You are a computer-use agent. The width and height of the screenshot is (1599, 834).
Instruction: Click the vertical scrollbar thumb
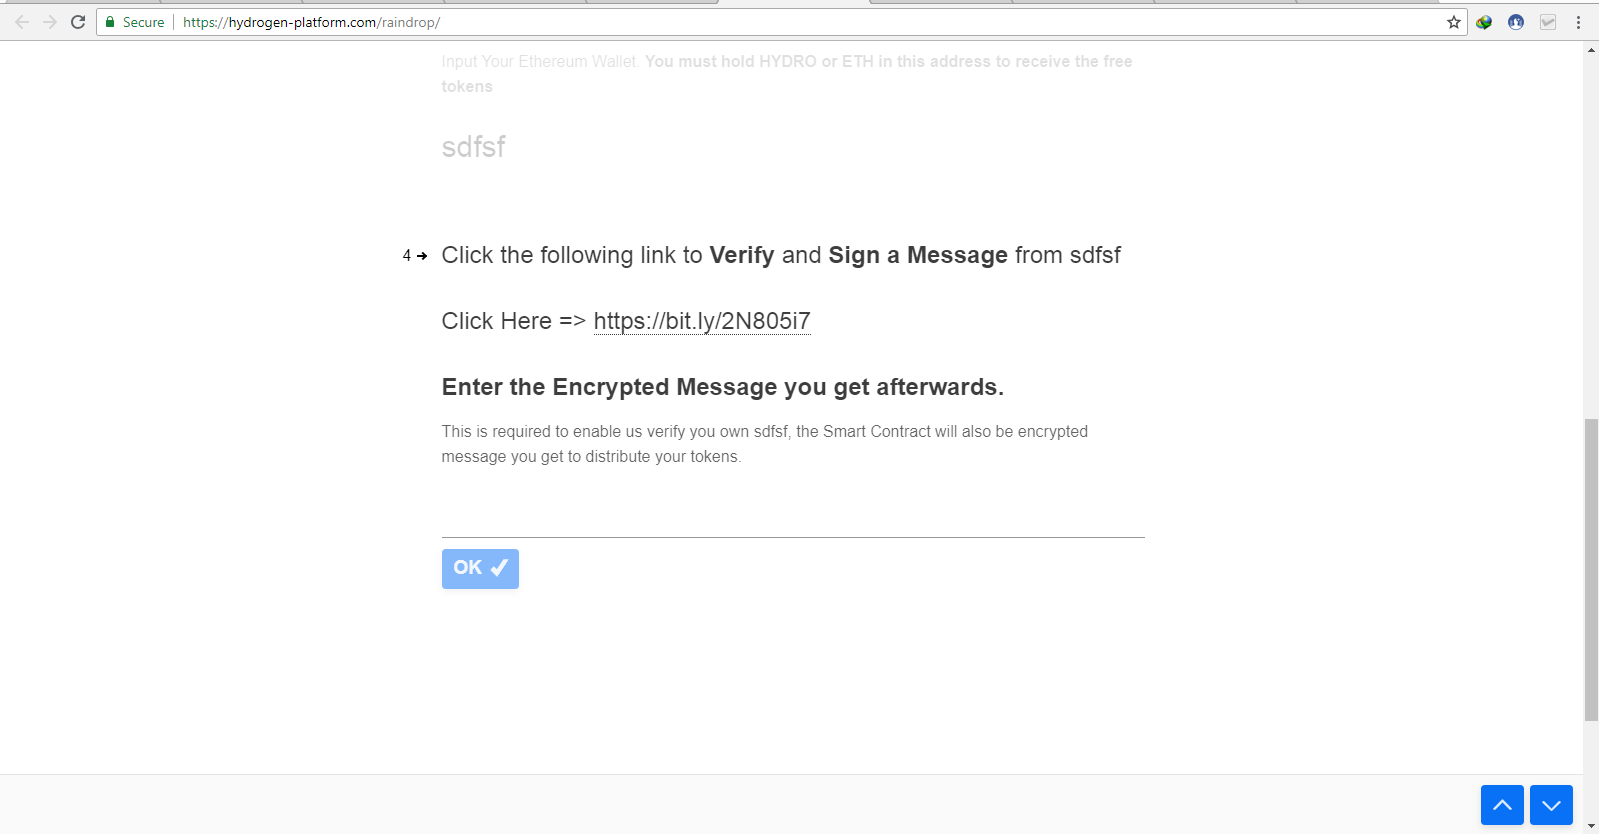(1591, 570)
